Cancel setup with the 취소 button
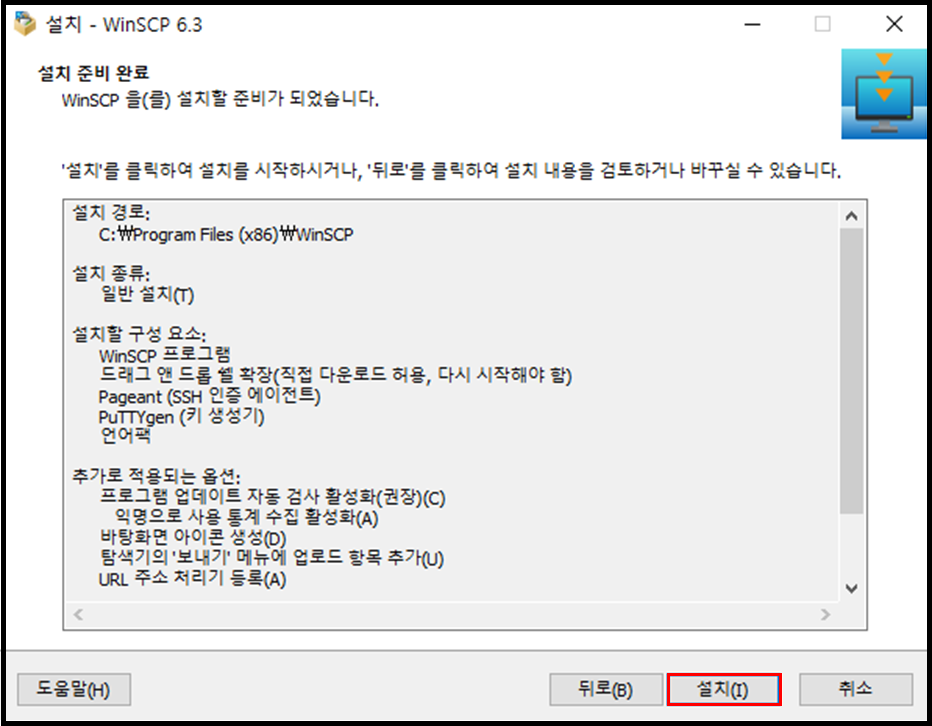932x726 pixels. (855, 689)
